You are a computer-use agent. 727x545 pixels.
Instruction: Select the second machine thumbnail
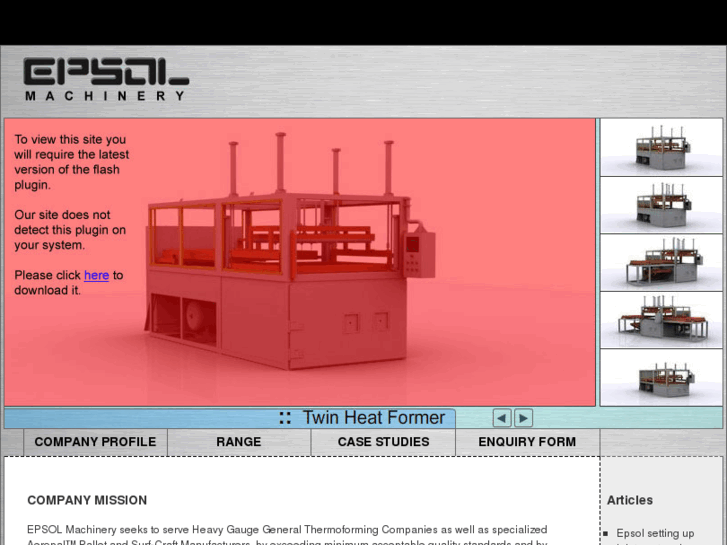tap(661, 205)
